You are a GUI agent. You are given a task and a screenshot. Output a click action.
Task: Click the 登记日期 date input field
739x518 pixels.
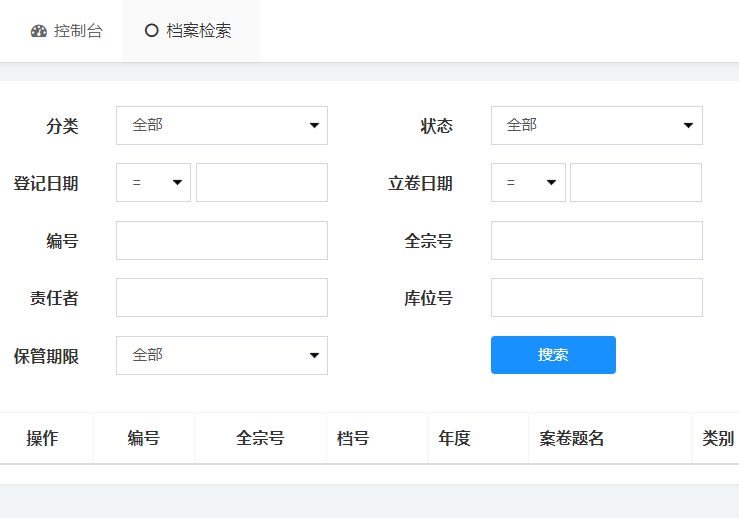coord(262,182)
